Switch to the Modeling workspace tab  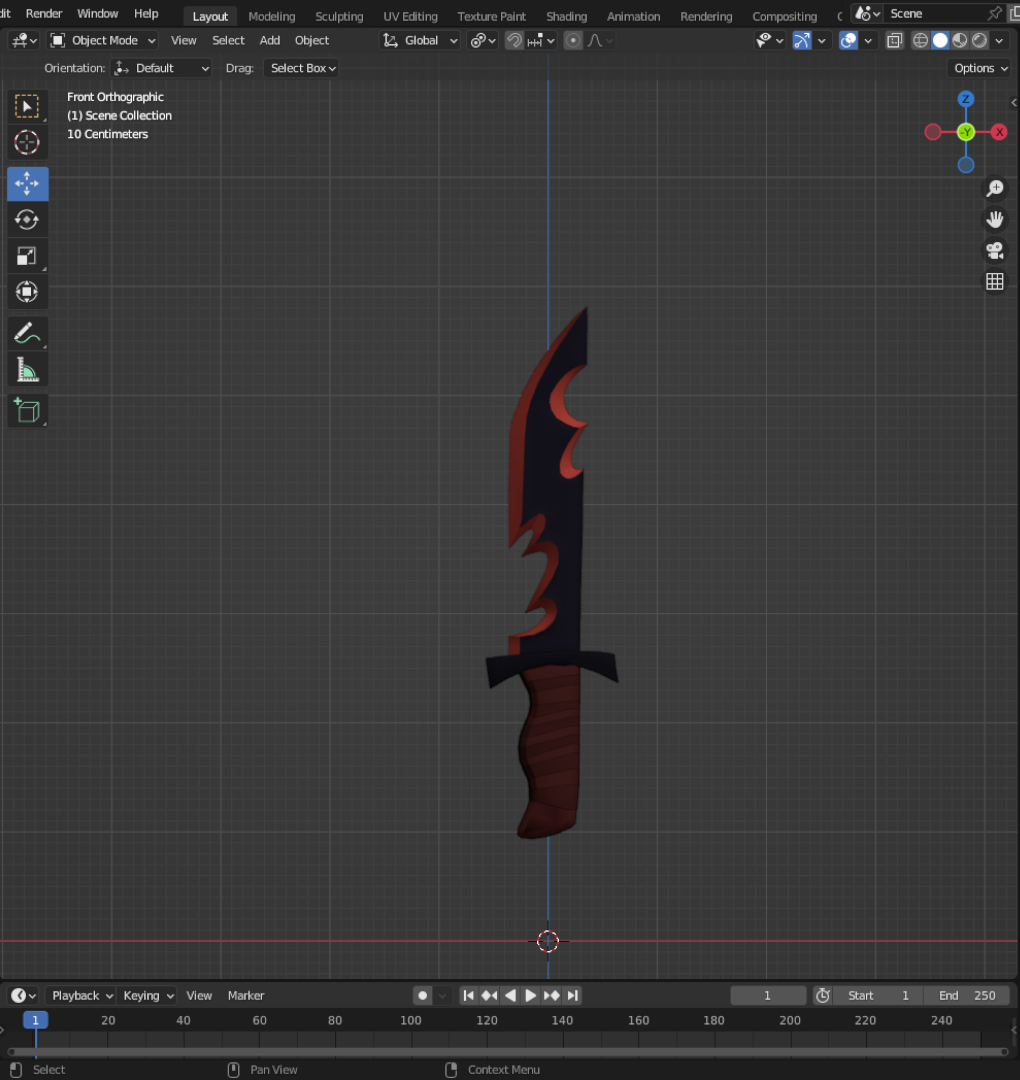click(271, 17)
